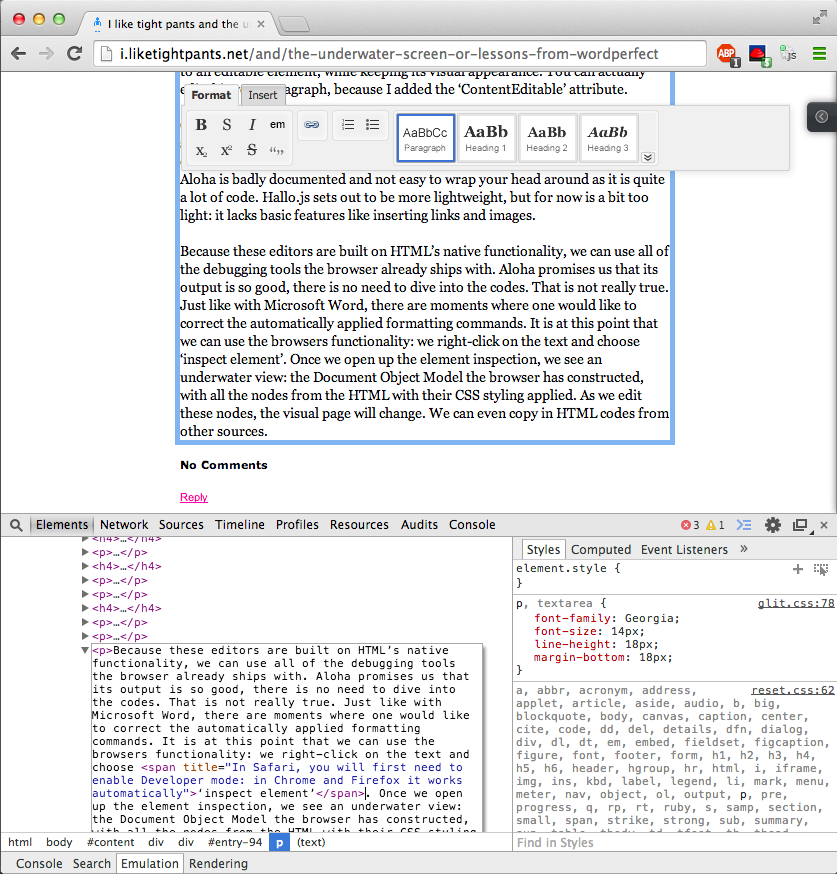Switch to the Computed sidebar tab
This screenshot has width=837, height=874.
coord(601,550)
